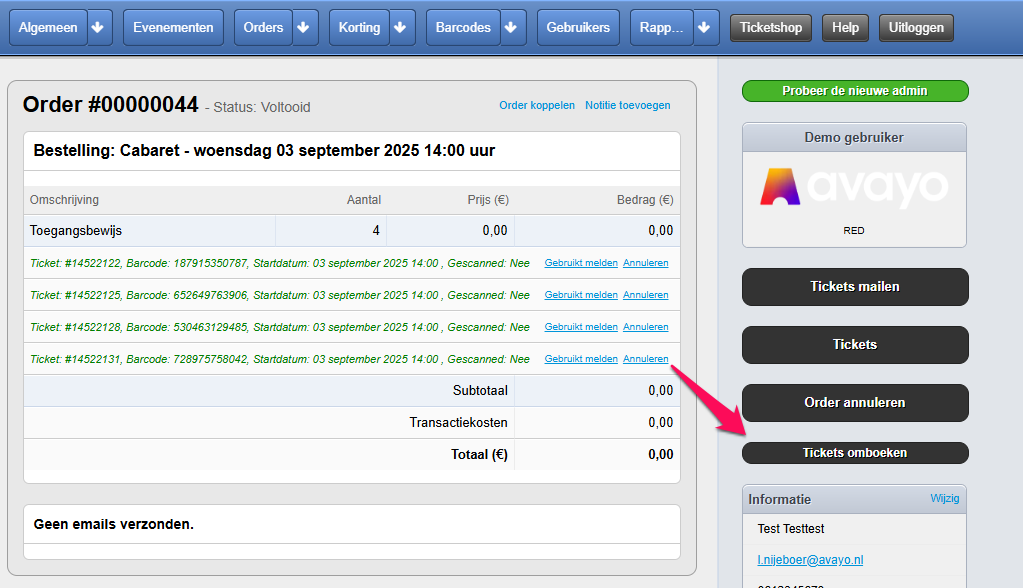Image resolution: width=1023 pixels, height=588 pixels.
Task: Open the Ticketshop
Action: [x=771, y=28]
